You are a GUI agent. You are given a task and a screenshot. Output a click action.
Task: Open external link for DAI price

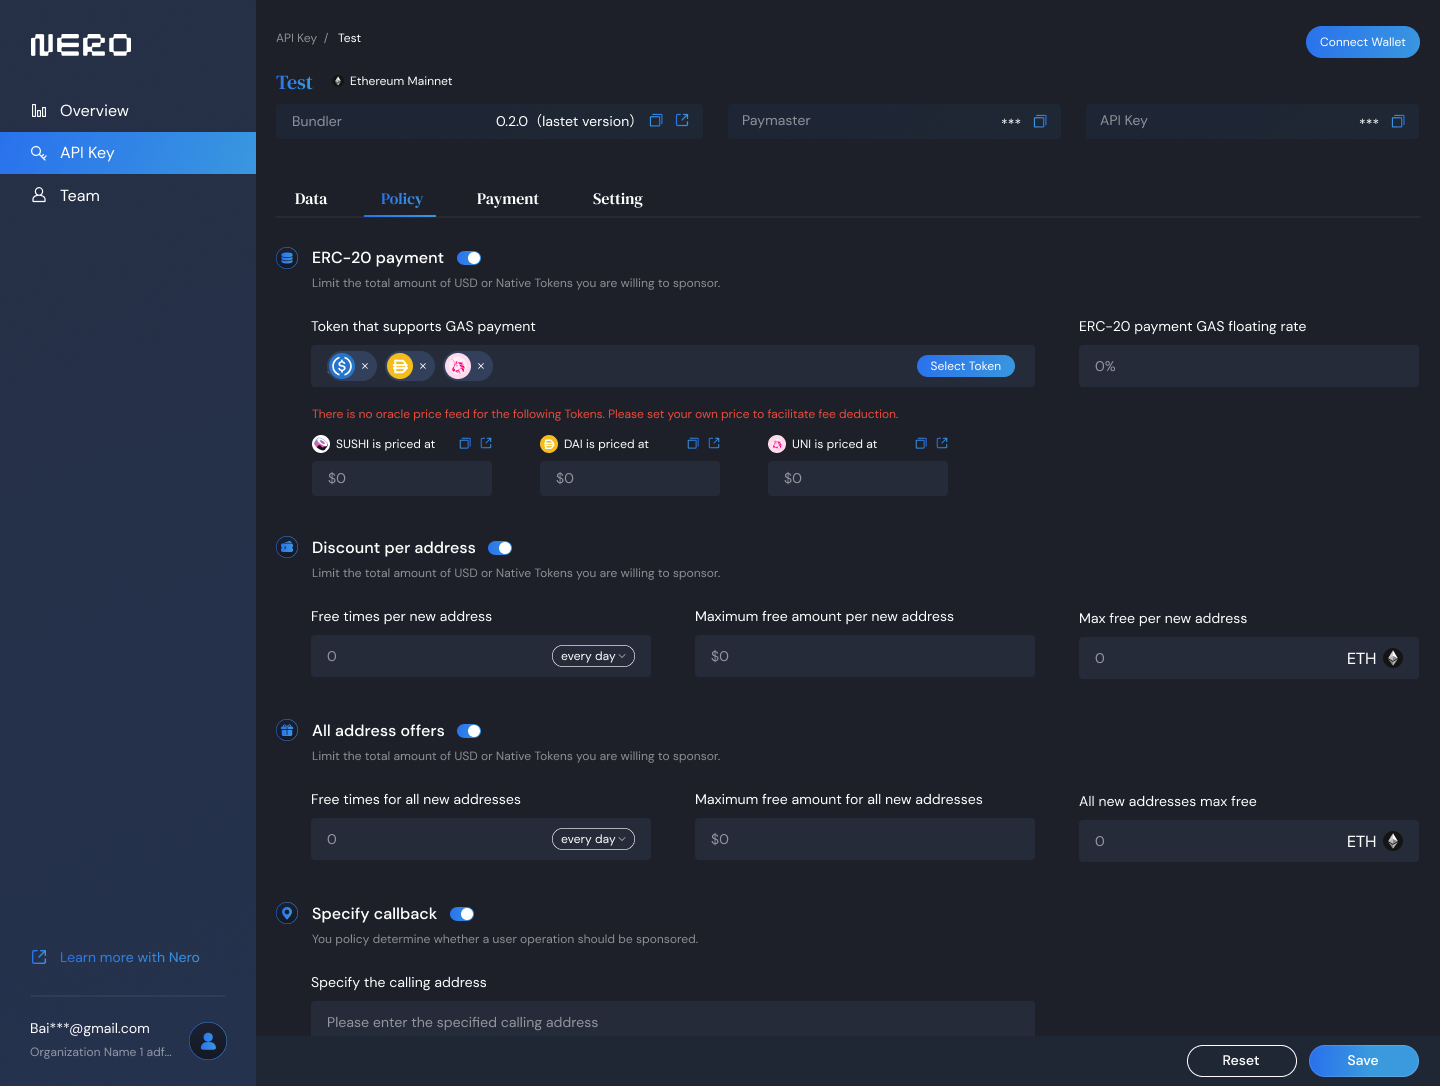click(x=714, y=443)
